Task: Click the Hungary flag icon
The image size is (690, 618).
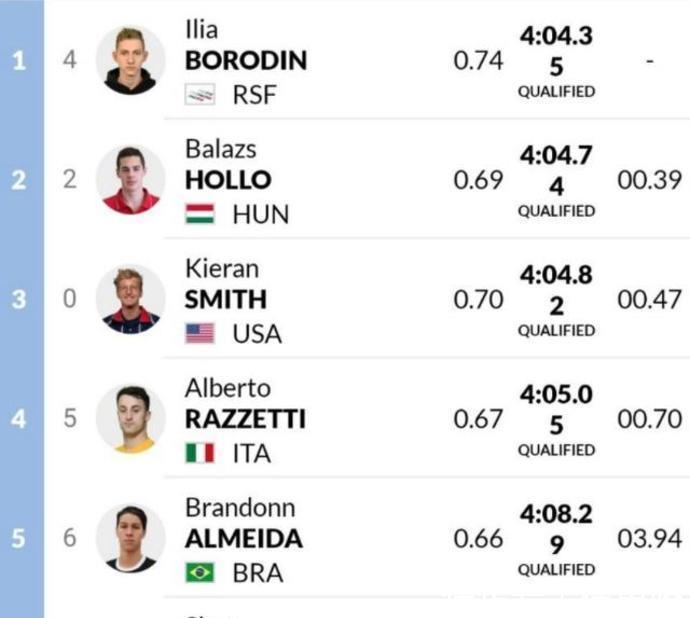Action: pyautogui.click(x=200, y=214)
